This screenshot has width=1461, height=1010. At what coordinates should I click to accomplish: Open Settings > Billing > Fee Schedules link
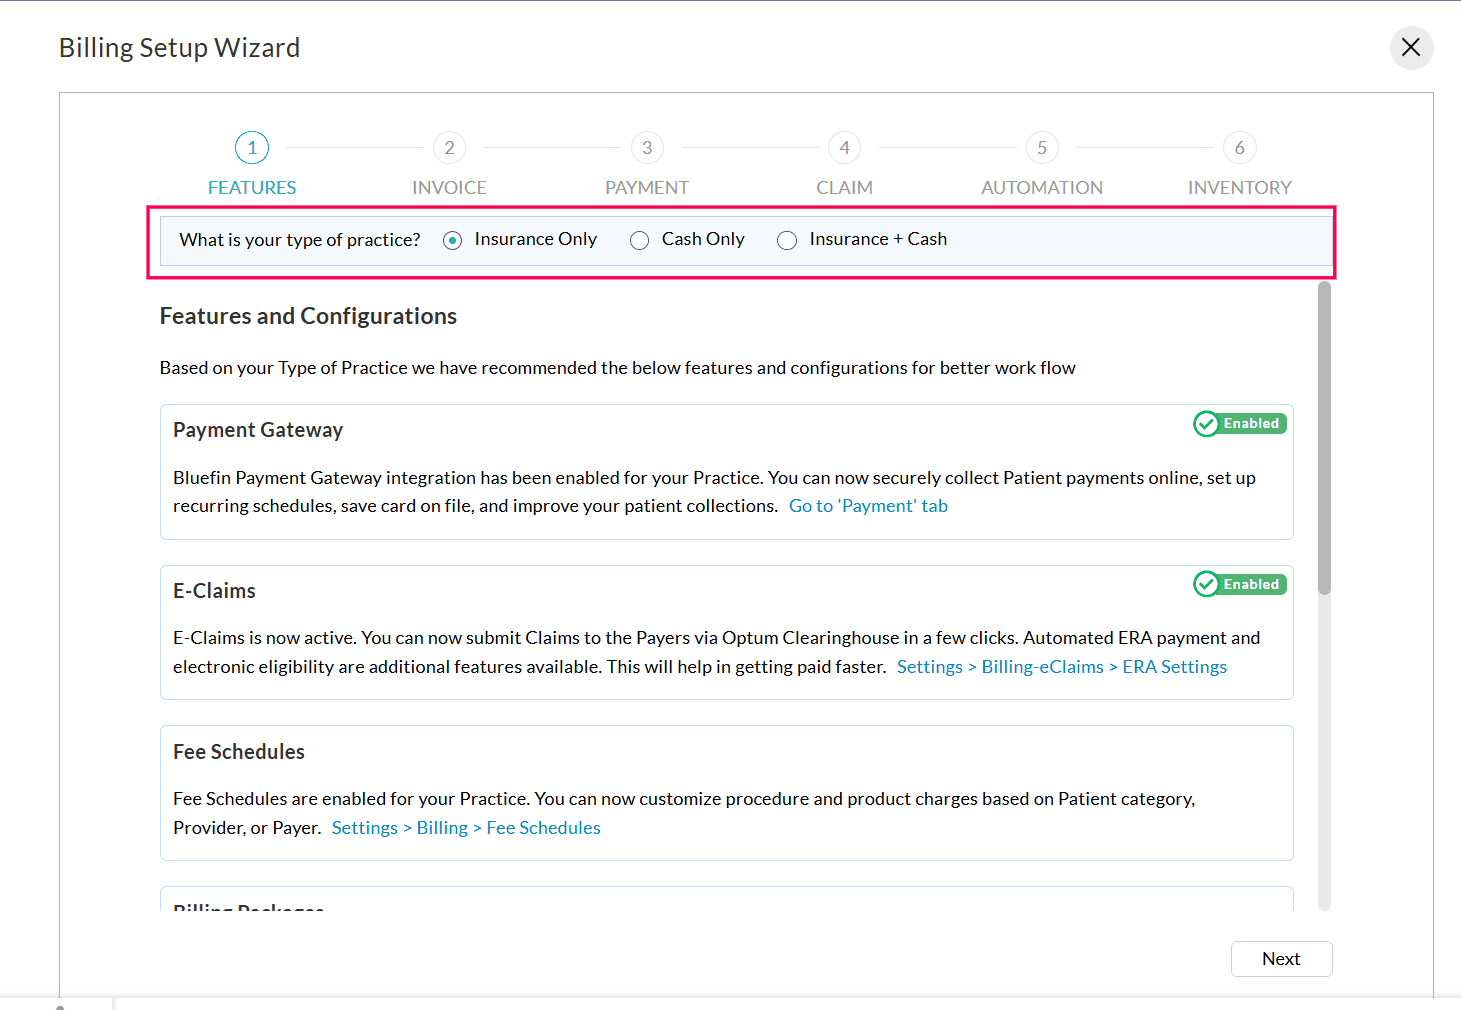pos(466,828)
